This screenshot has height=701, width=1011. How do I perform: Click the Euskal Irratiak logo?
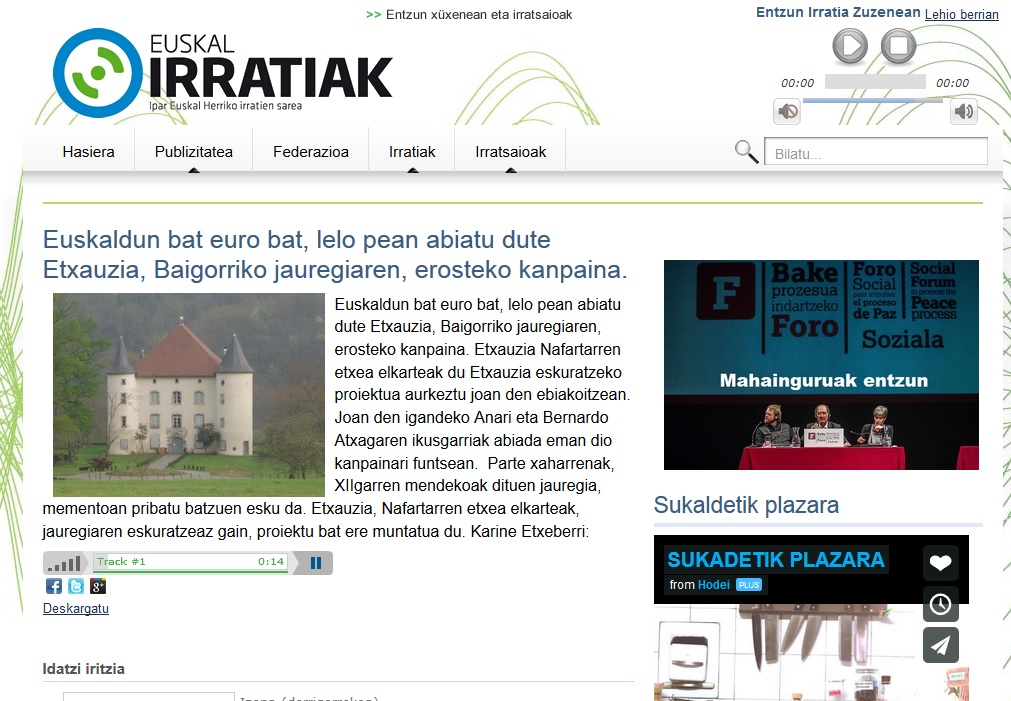(x=222, y=73)
